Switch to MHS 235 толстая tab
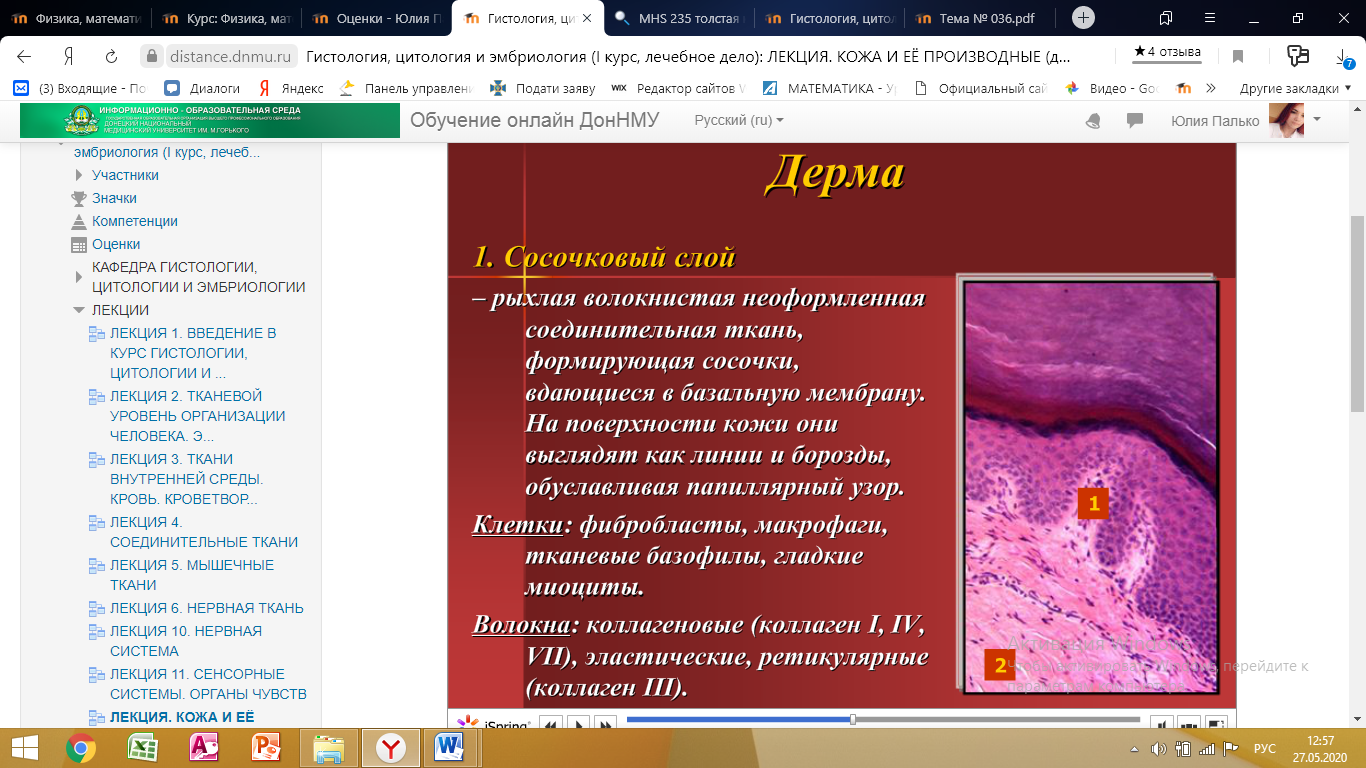 (678, 18)
